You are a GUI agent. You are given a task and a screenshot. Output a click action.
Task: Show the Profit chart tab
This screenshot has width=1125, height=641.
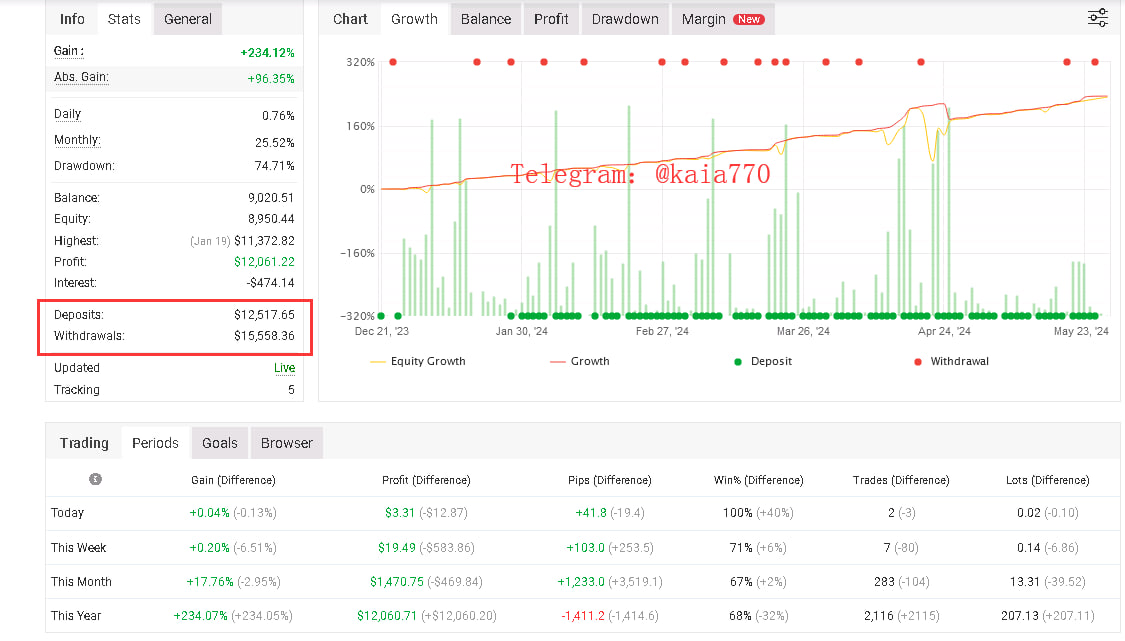pos(551,19)
